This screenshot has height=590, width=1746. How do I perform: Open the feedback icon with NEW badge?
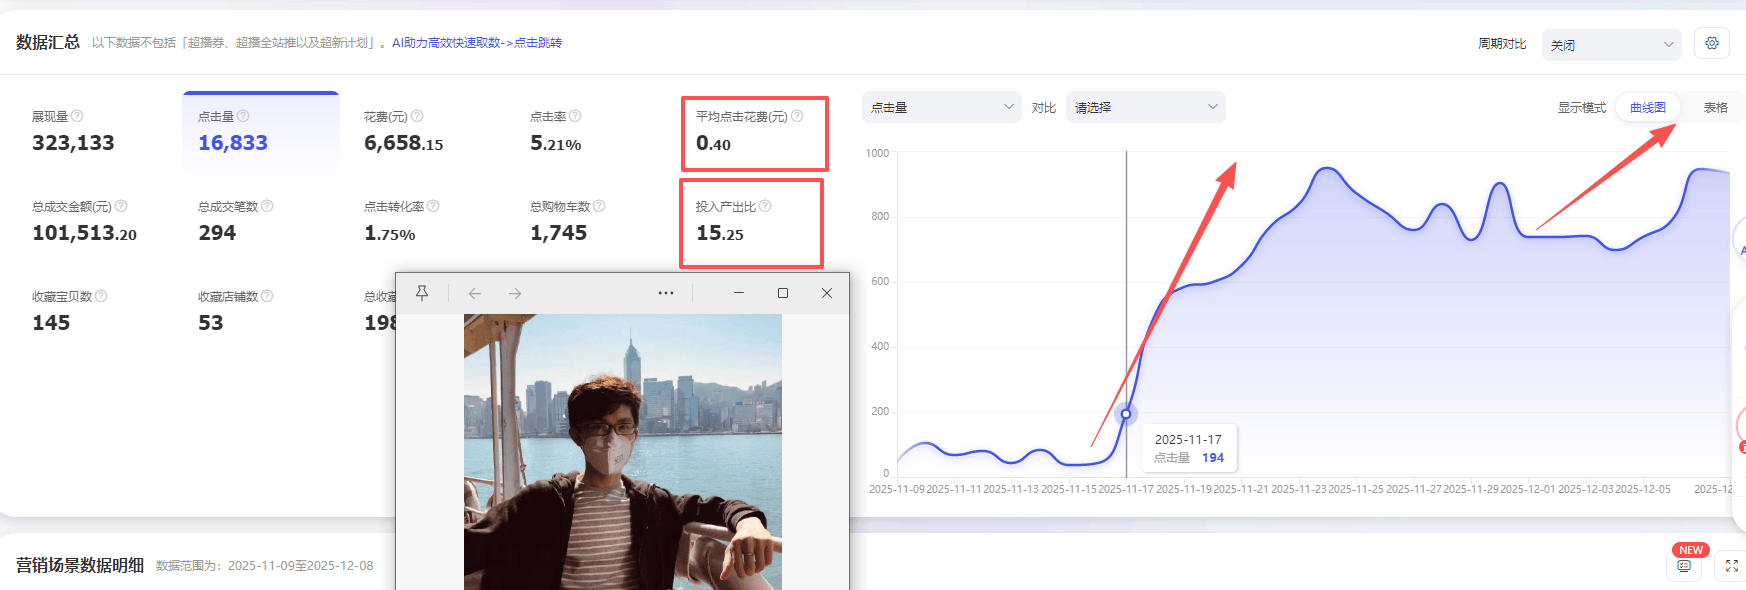tap(1684, 566)
